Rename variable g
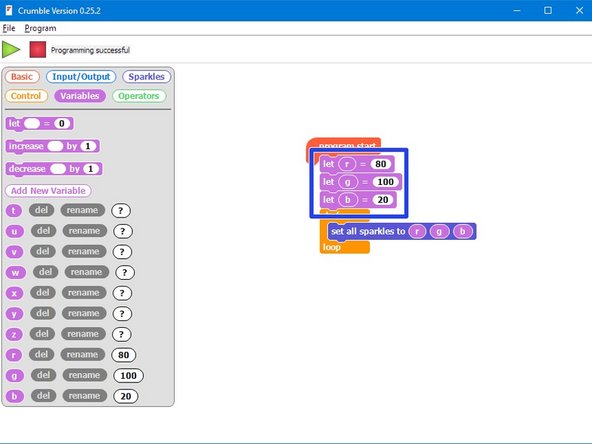Viewport: 592px width, 444px height. [84, 375]
